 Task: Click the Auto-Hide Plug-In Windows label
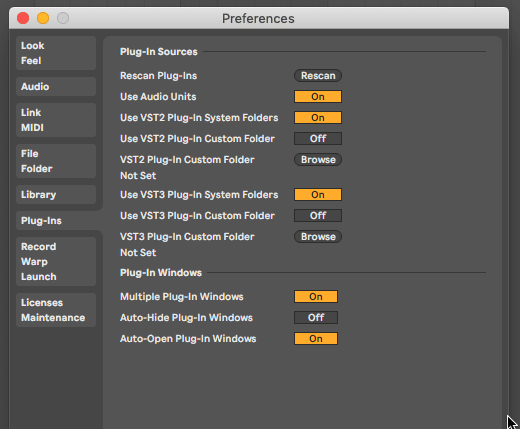coord(186,318)
